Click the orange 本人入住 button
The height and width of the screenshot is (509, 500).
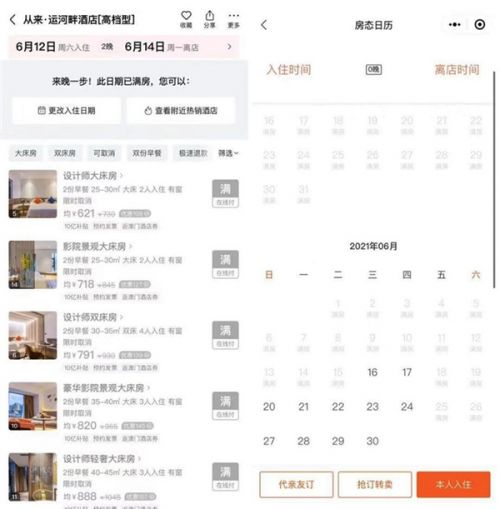coord(453,484)
